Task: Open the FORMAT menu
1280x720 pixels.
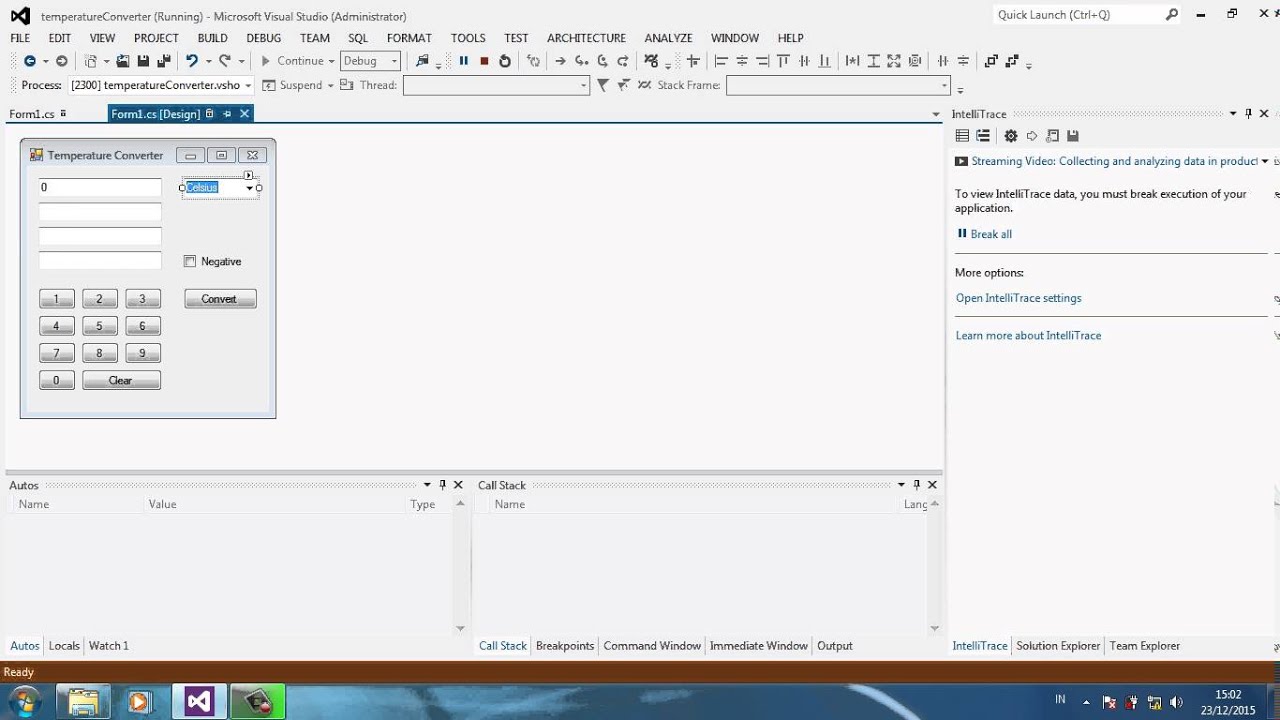Action: [409, 38]
